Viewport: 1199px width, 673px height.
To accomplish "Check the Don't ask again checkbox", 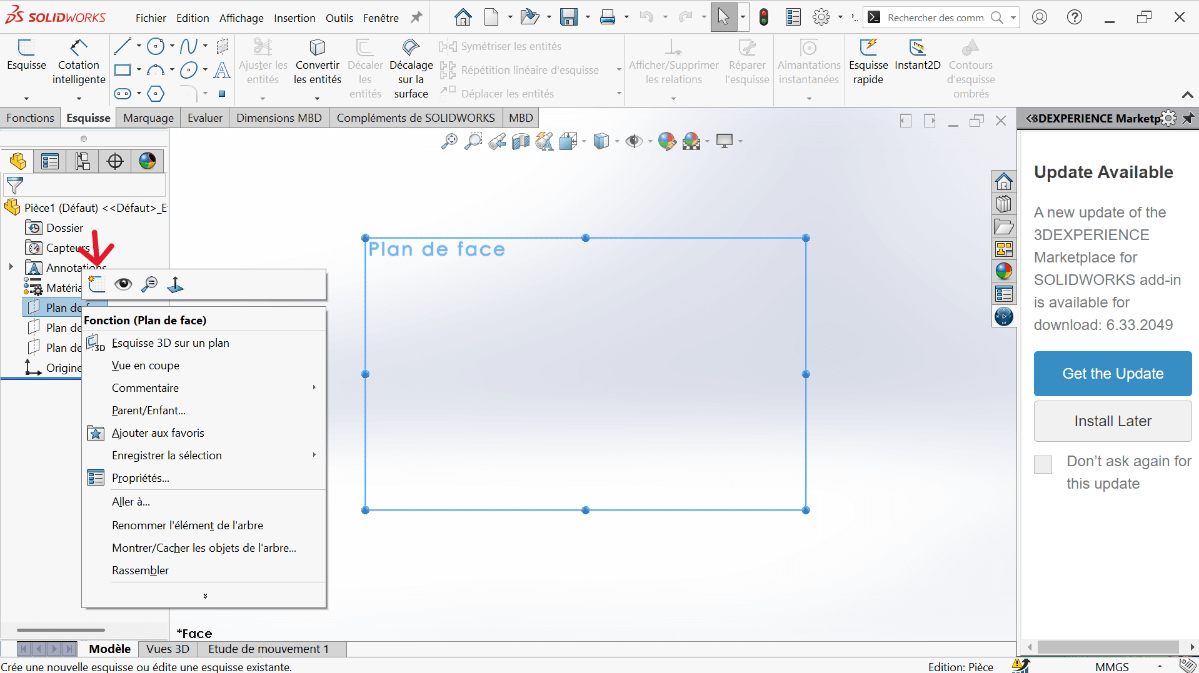I will point(1043,464).
